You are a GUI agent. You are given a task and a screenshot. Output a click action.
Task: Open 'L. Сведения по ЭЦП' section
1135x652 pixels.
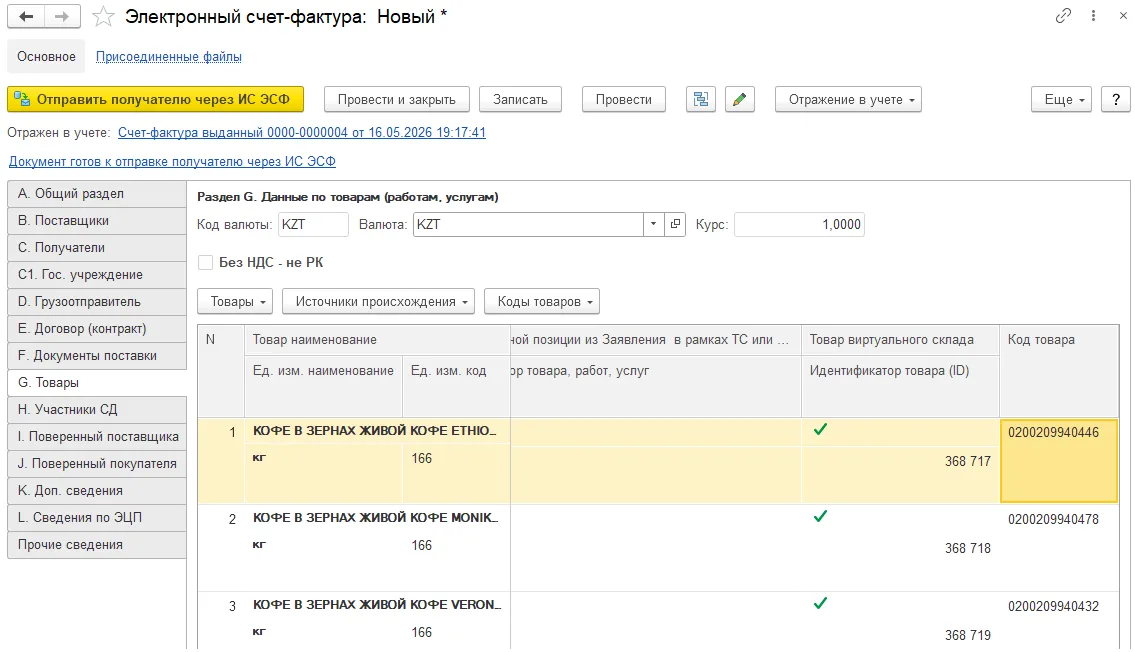pos(97,518)
